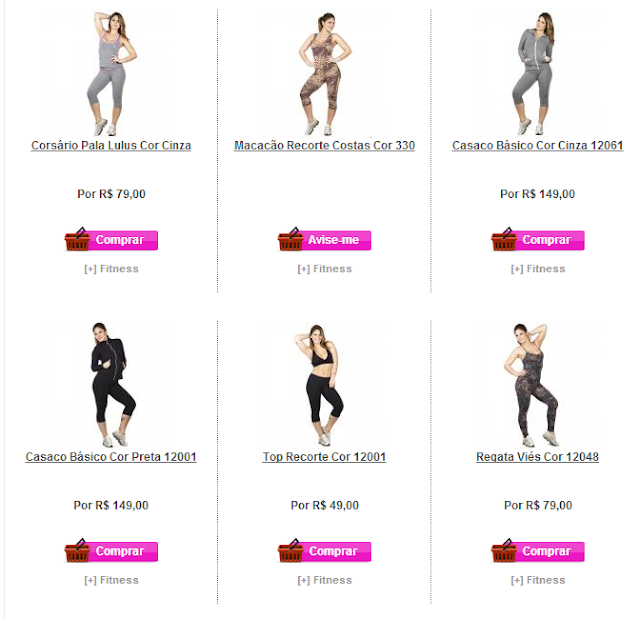Open Regata Viés Cor 12048 link
The height and width of the screenshot is (618, 640).
[x=538, y=457]
